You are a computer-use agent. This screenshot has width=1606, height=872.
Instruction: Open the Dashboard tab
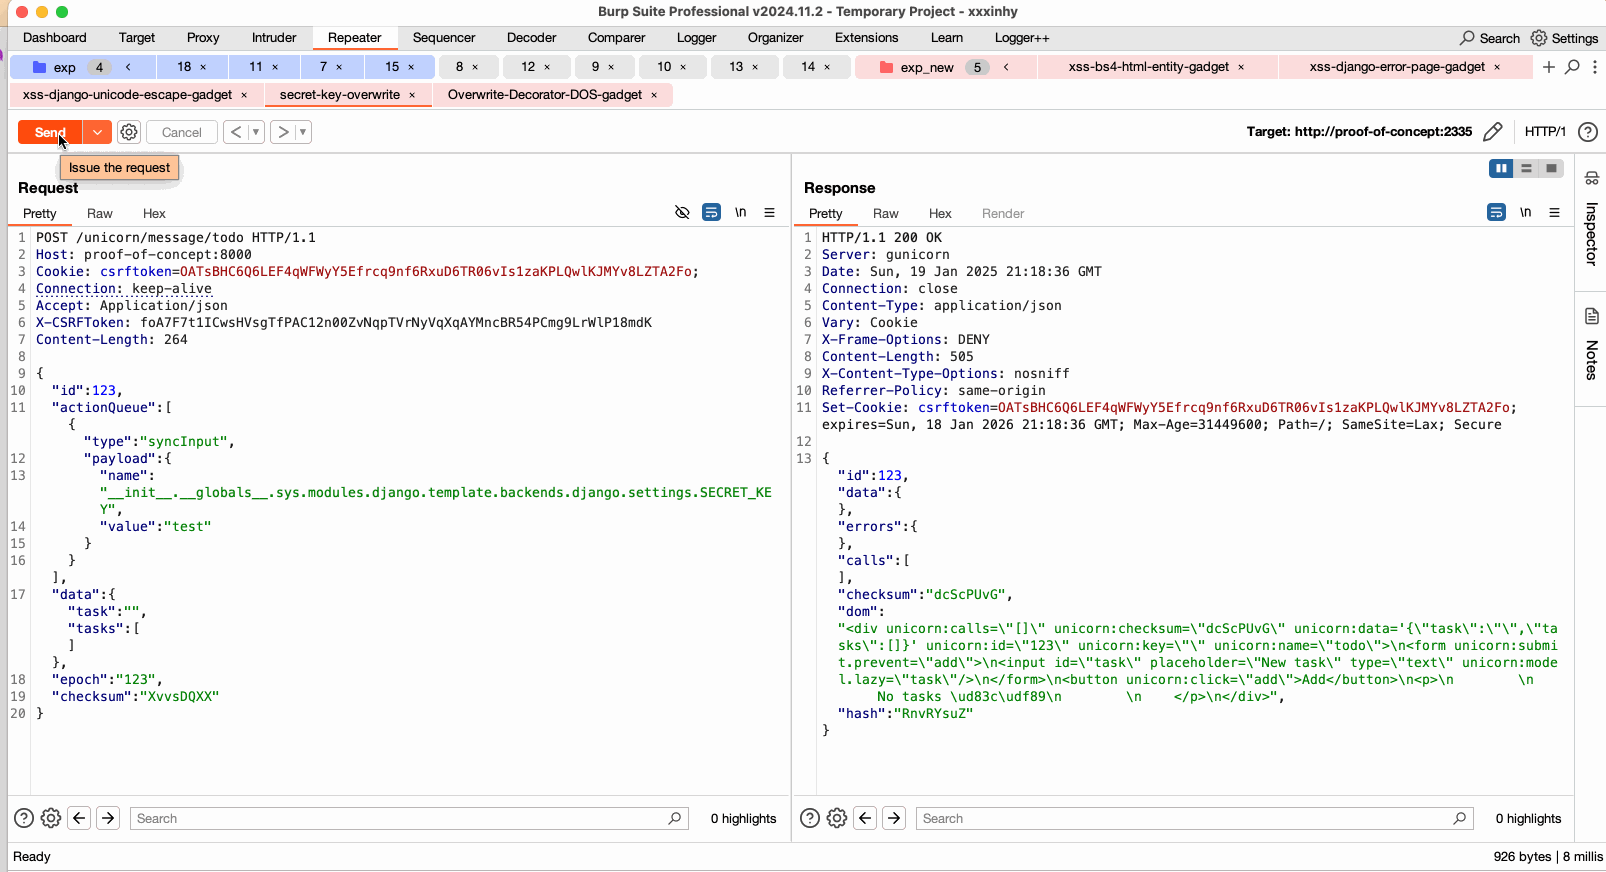[x=55, y=38]
